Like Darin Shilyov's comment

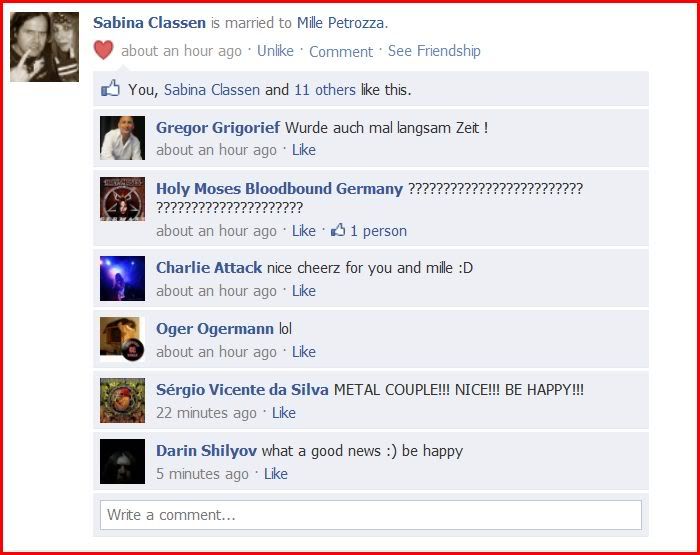click(275, 474)
